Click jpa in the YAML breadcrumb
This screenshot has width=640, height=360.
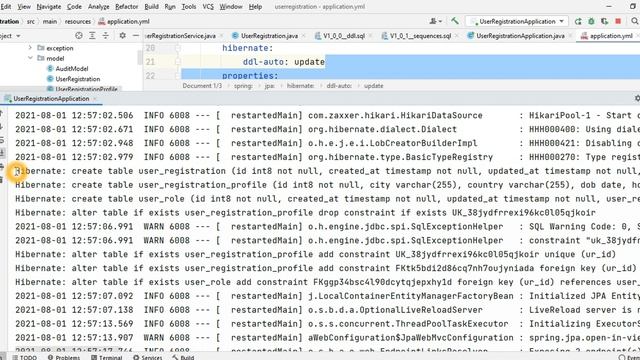269,86
